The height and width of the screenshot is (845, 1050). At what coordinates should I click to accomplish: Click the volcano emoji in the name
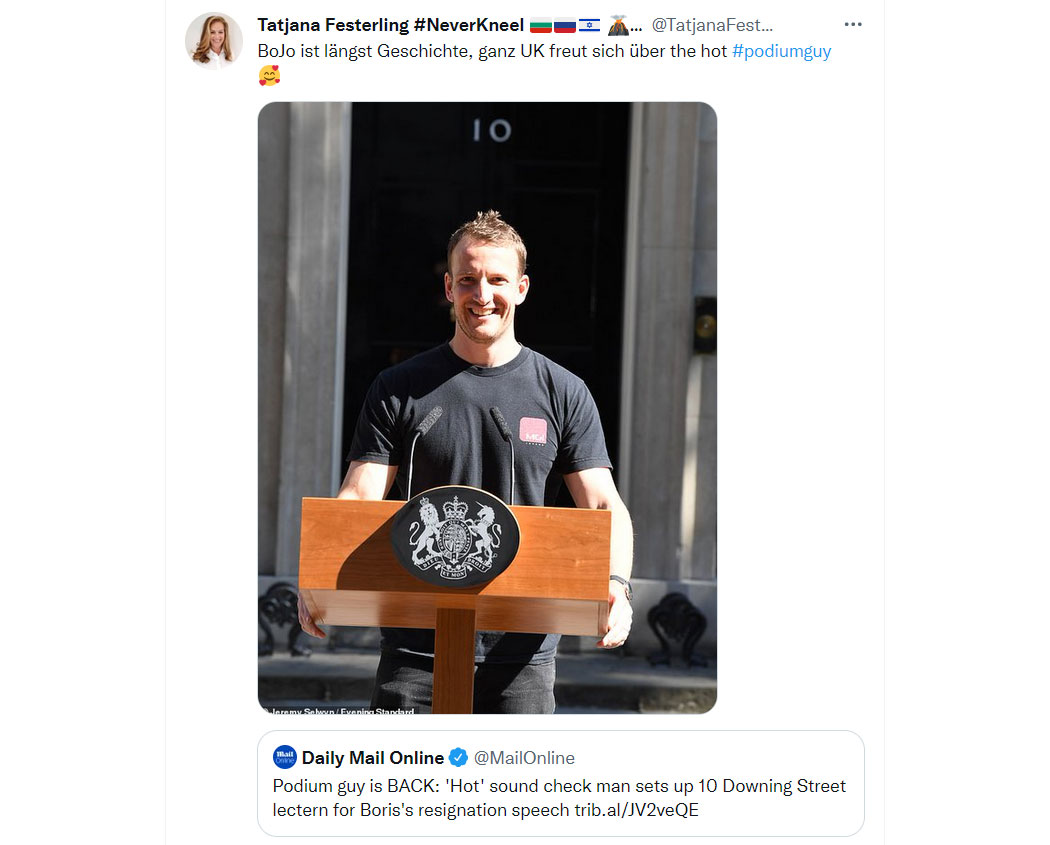click(618, 25)
